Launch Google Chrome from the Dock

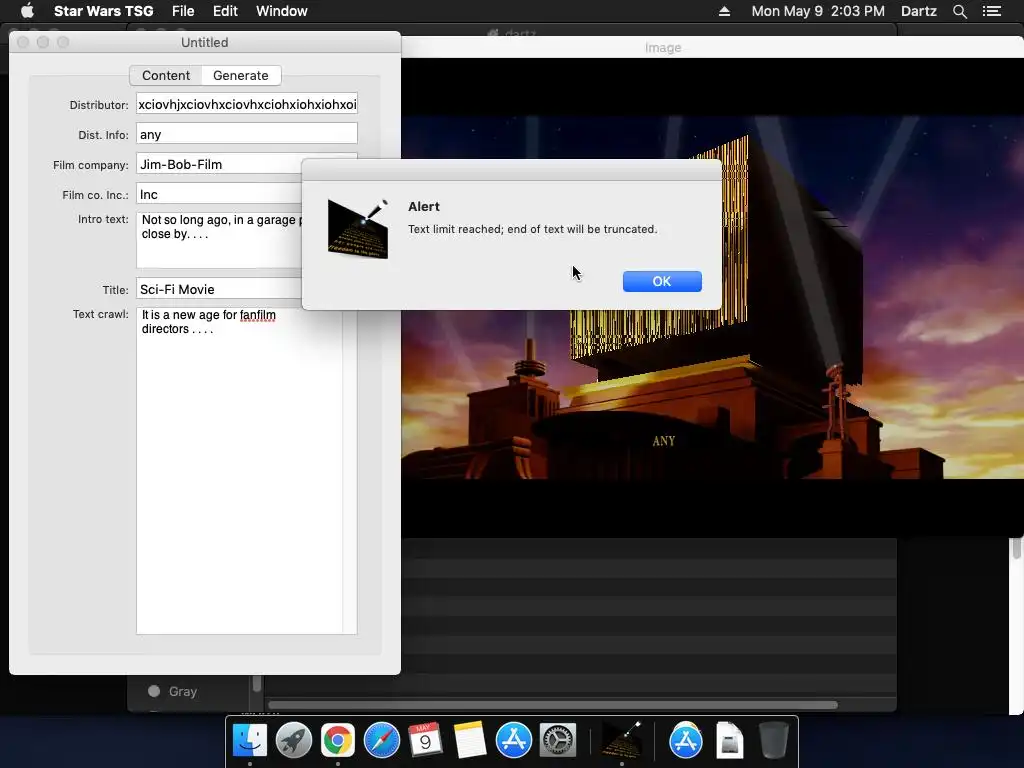tap(337, 741)
